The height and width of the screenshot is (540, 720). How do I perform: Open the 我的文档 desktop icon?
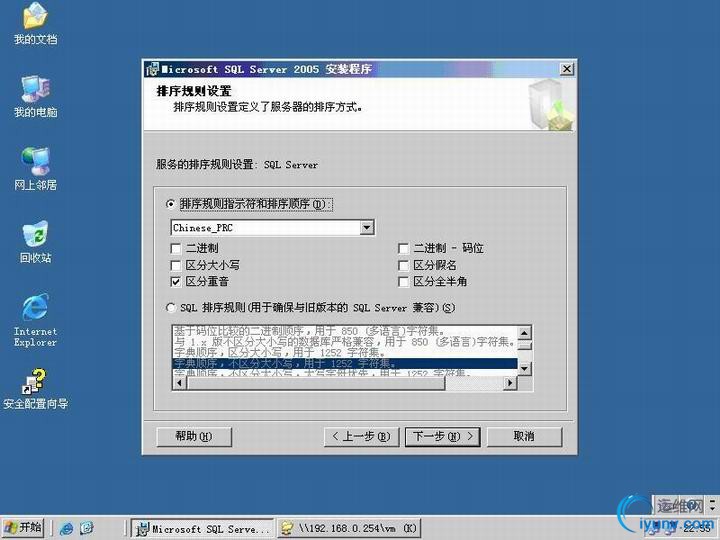click(x=35, y=23)
